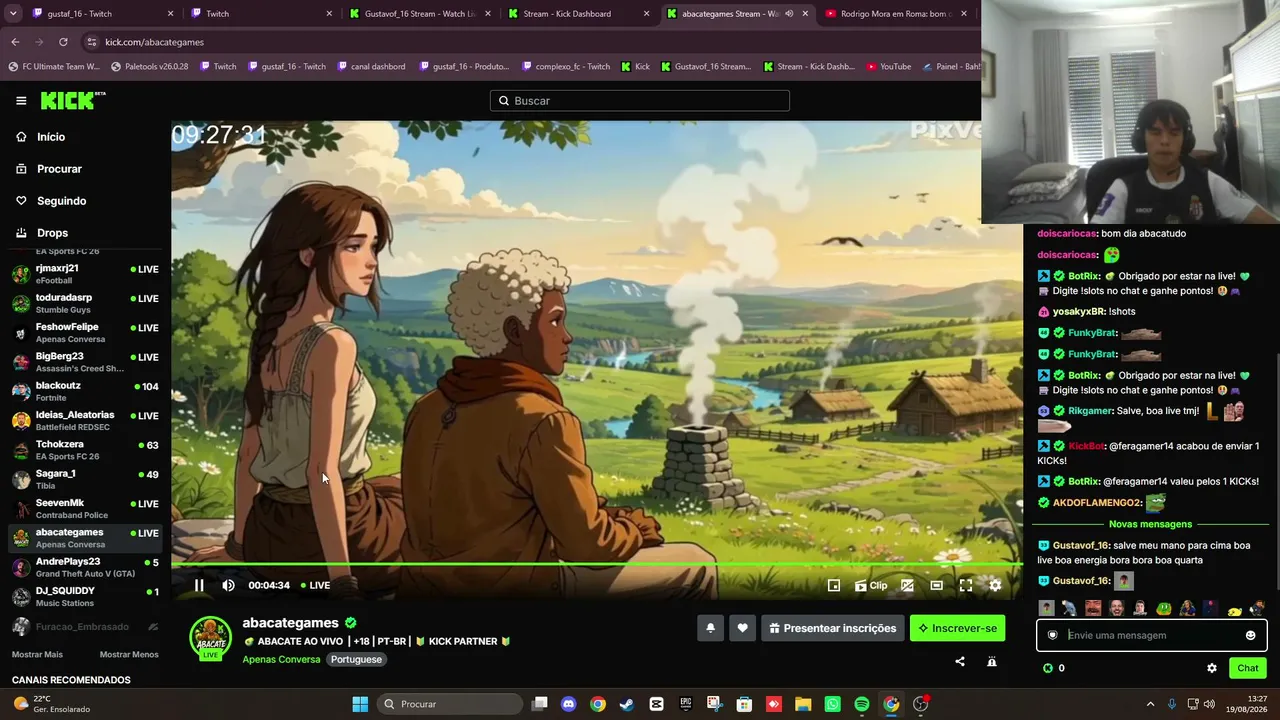
Task: Create a Clip of the stream
Action: point(871,586)
